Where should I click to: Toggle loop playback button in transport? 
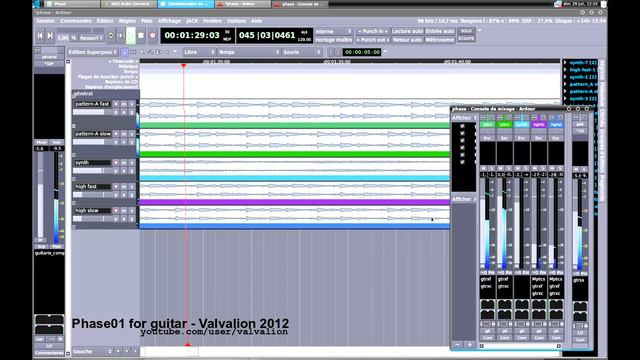111,36
